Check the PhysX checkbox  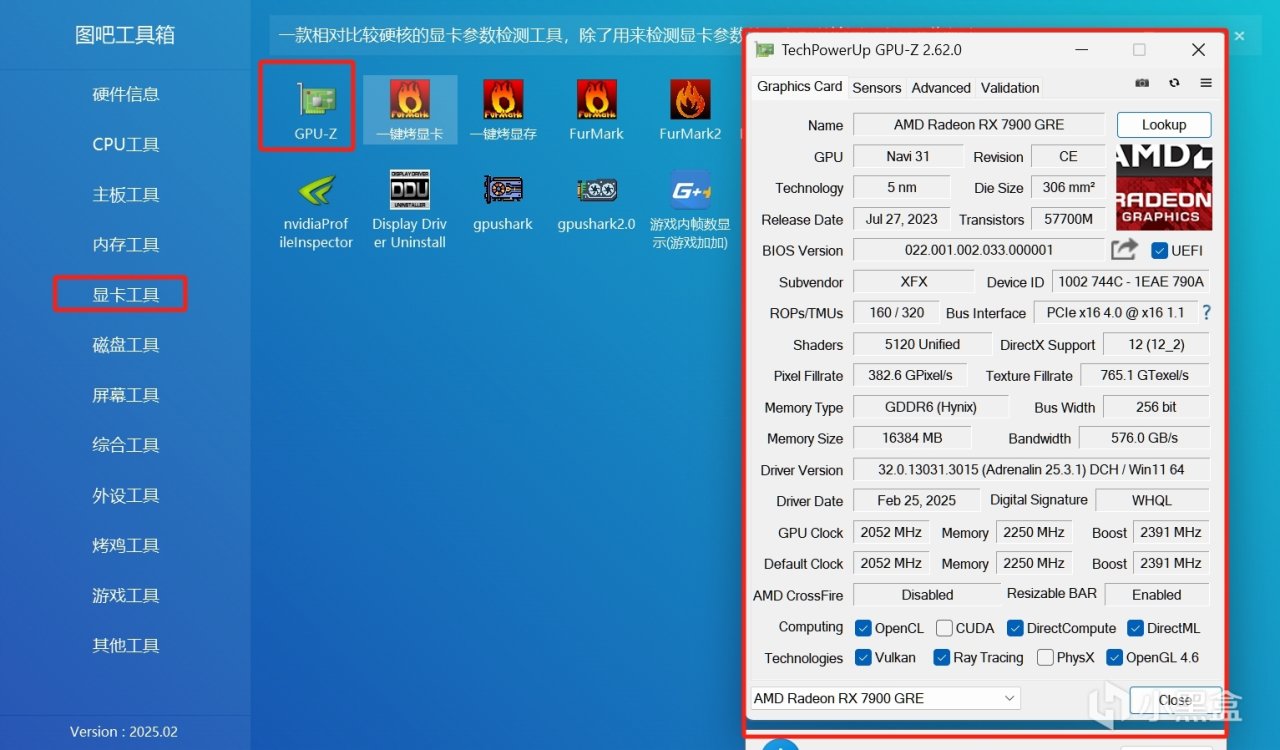coord(1045,657)
